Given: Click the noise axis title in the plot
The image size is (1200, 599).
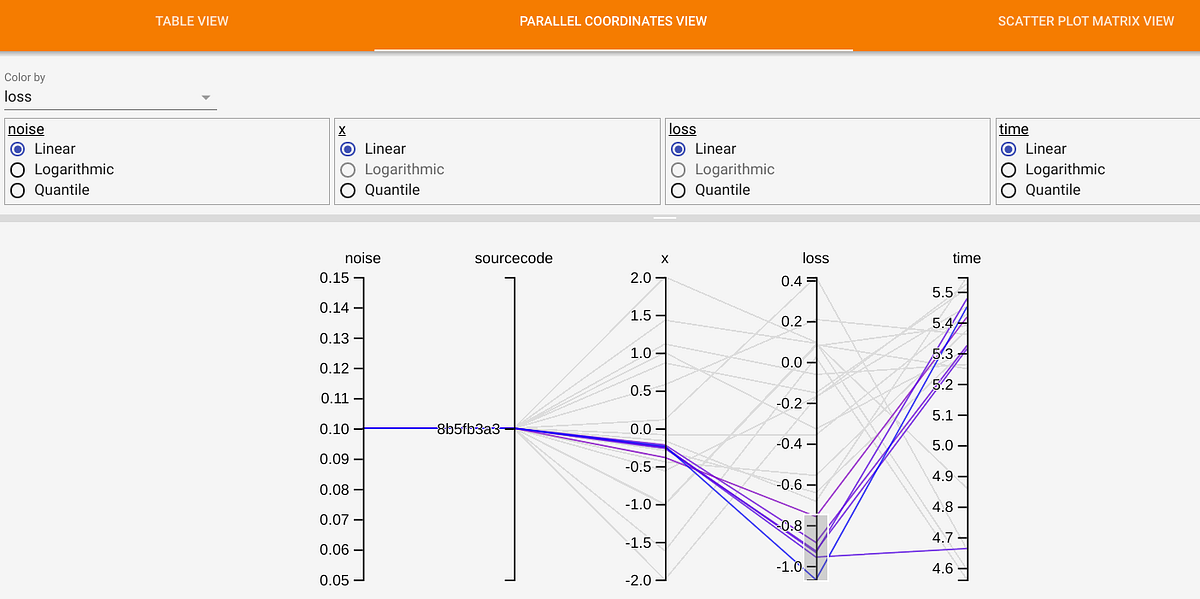Looking at the screenshot, I should point(362,258).
